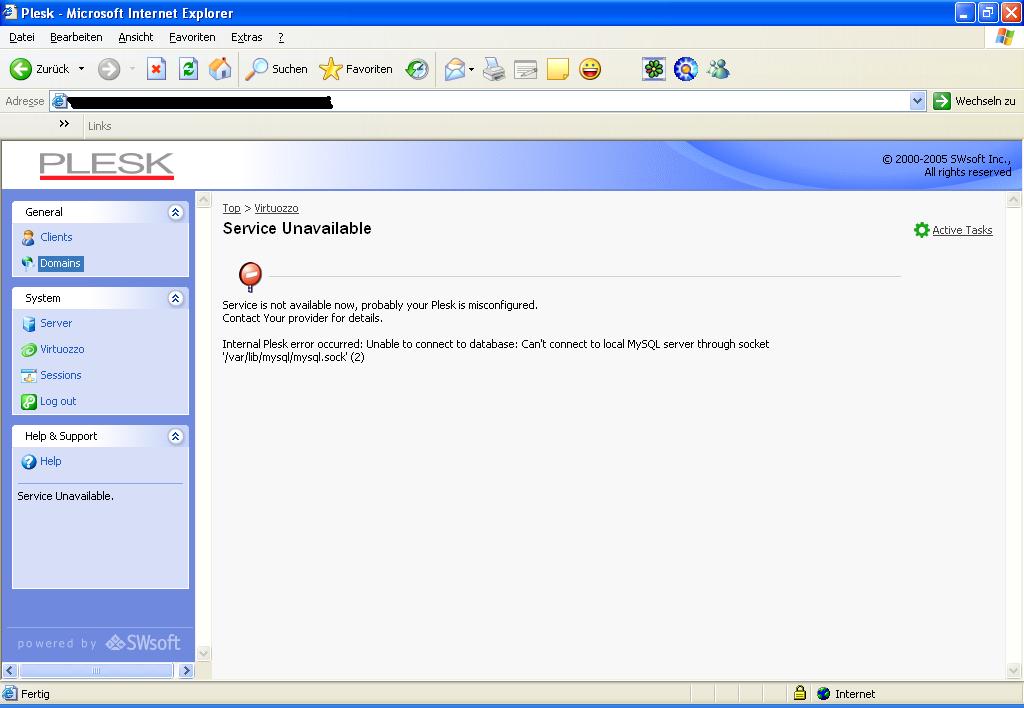Image resolution: width=1024 pixels, height=708 pixels.
Task: Click the Zurück back arrow icon
Action: 21,69
